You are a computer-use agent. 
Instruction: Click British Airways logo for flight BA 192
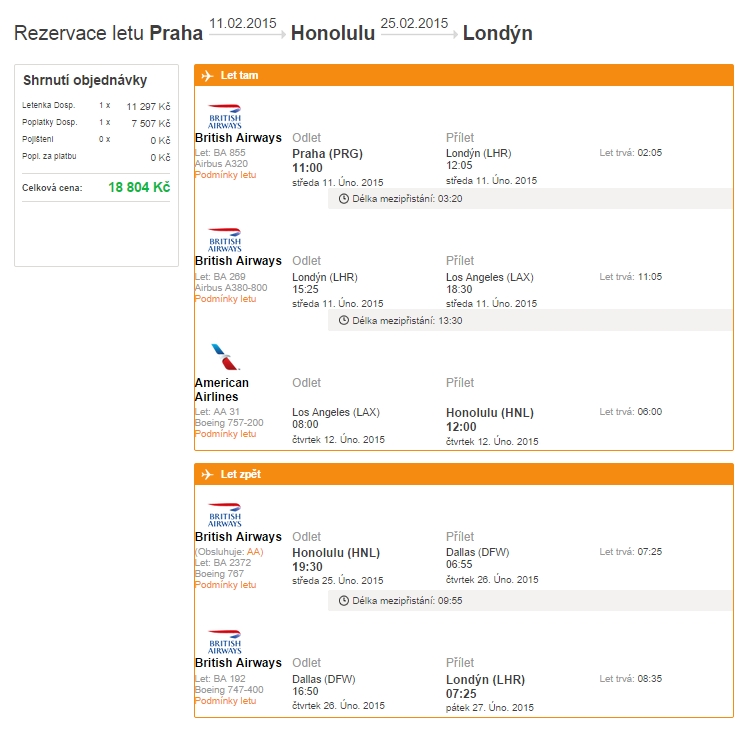(225, 641)
